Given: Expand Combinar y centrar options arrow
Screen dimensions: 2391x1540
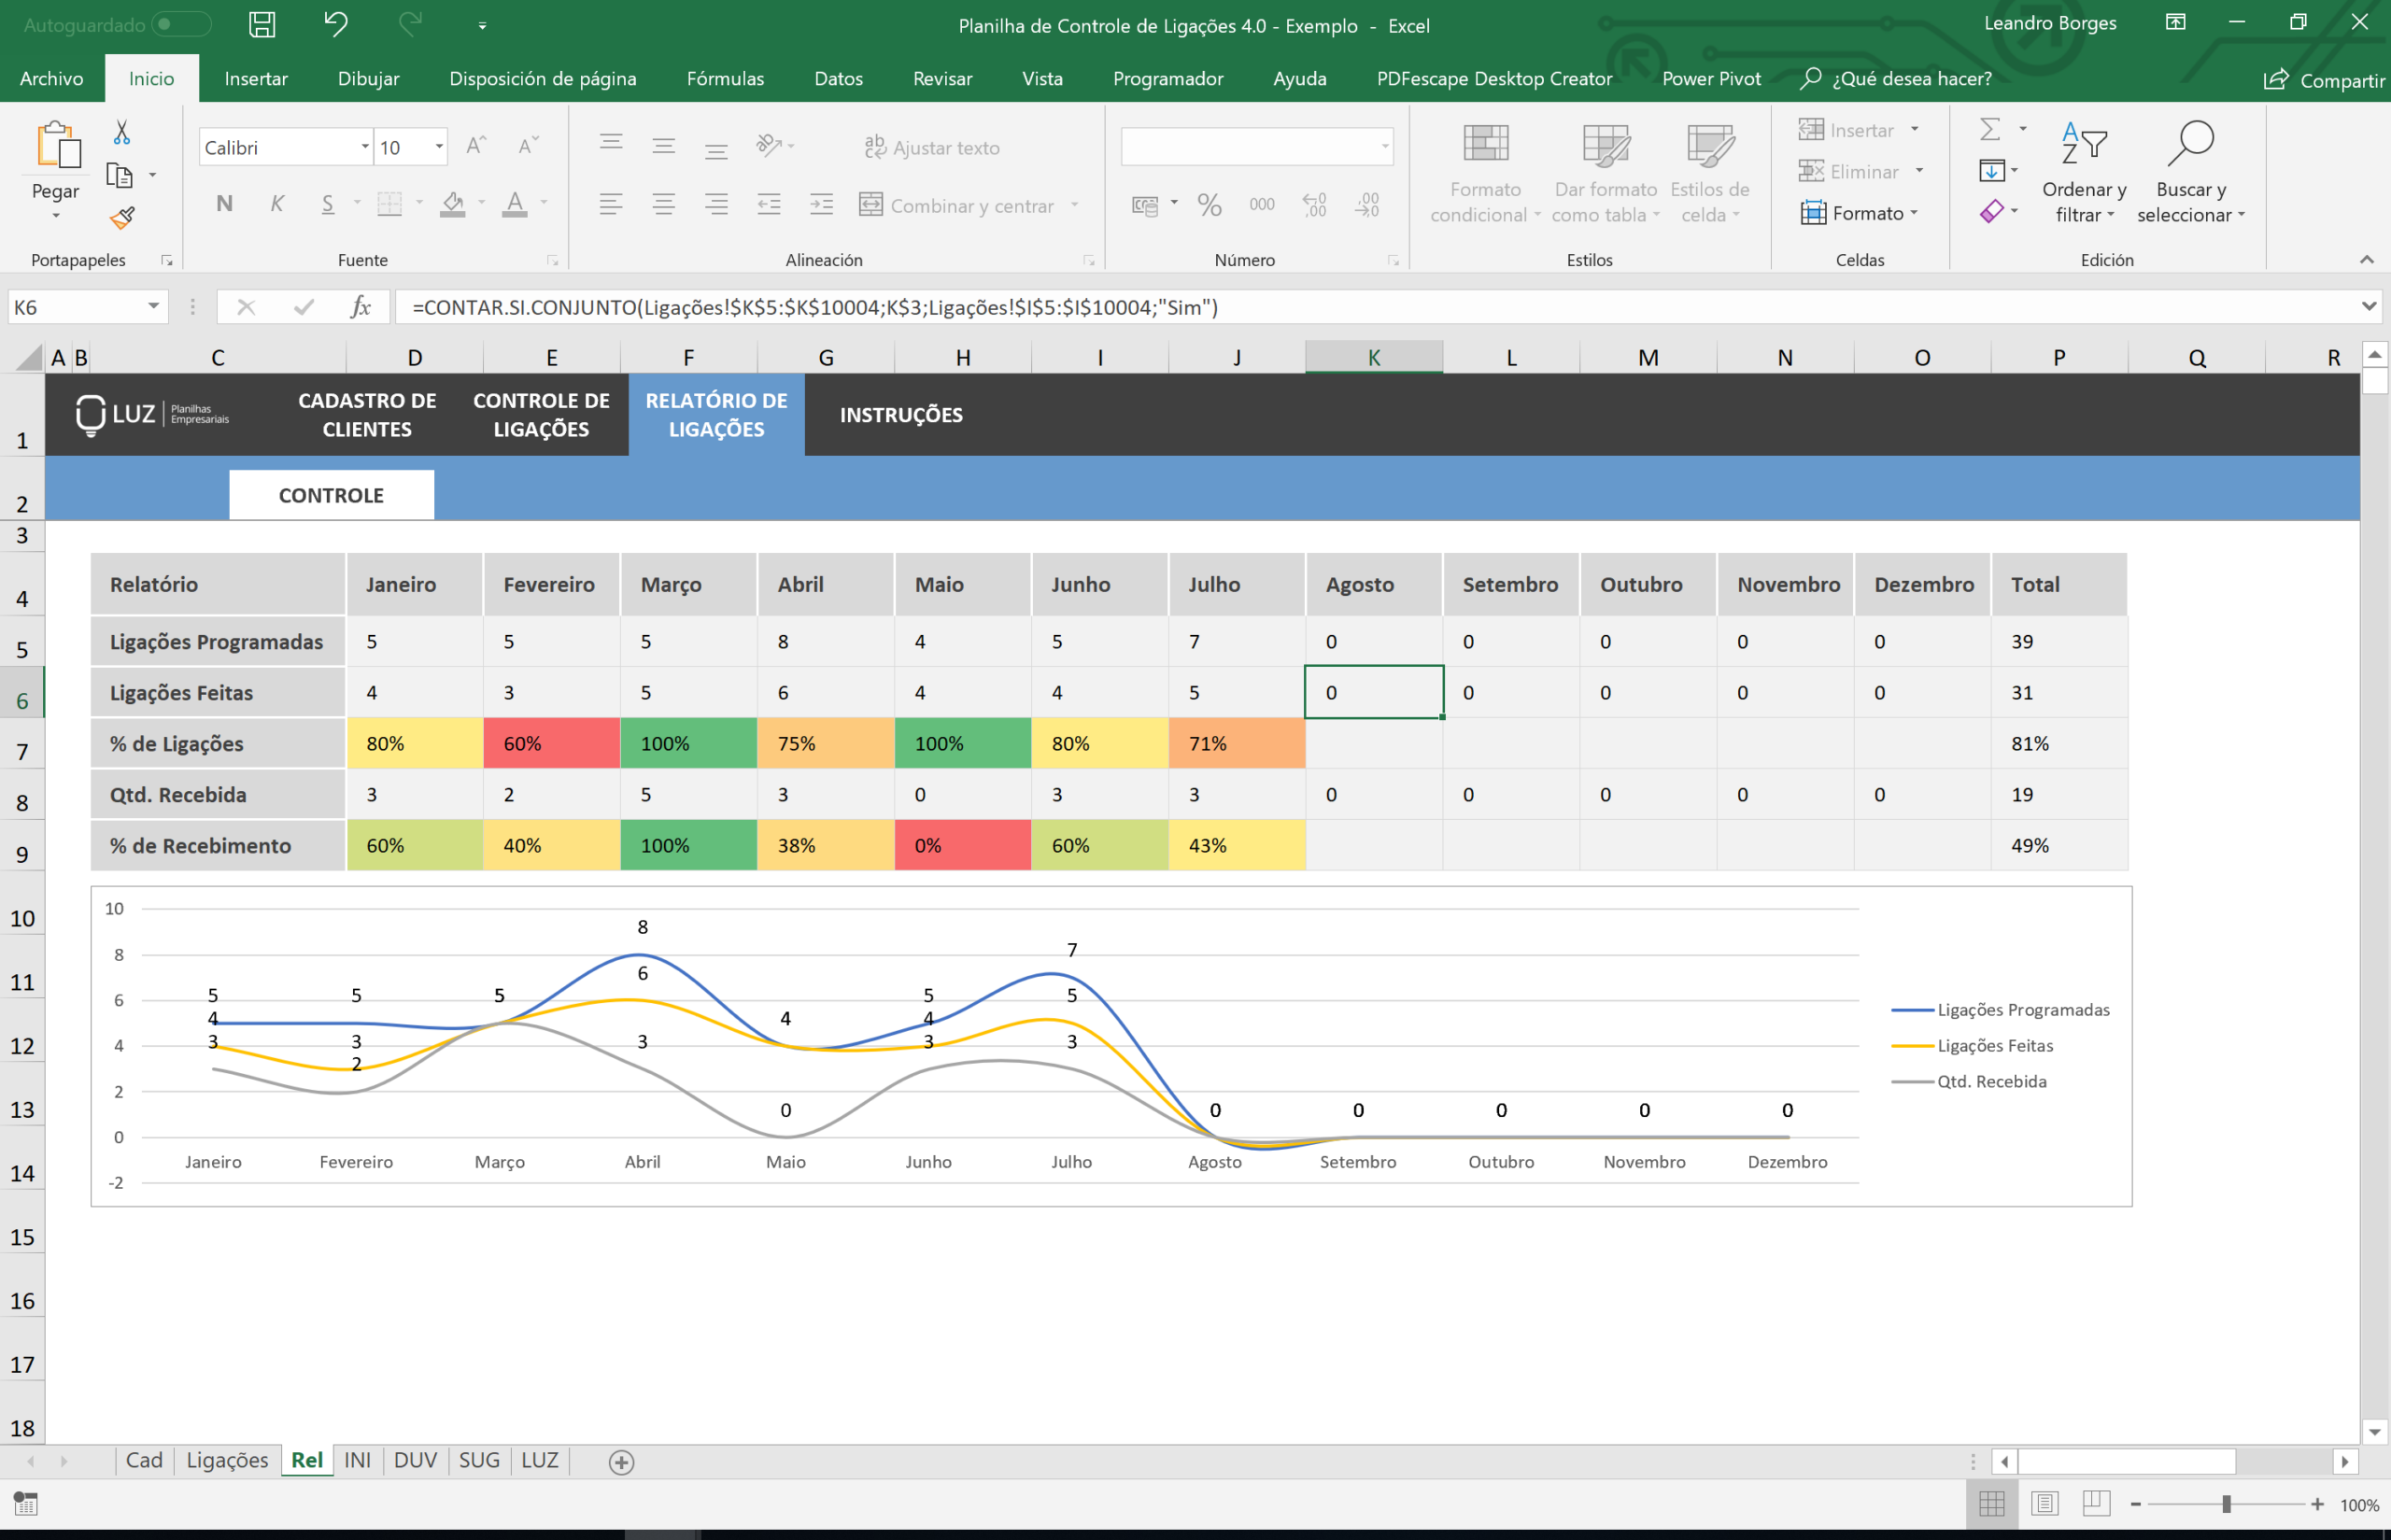Looking at the screenshot, I should (1075, 205).
